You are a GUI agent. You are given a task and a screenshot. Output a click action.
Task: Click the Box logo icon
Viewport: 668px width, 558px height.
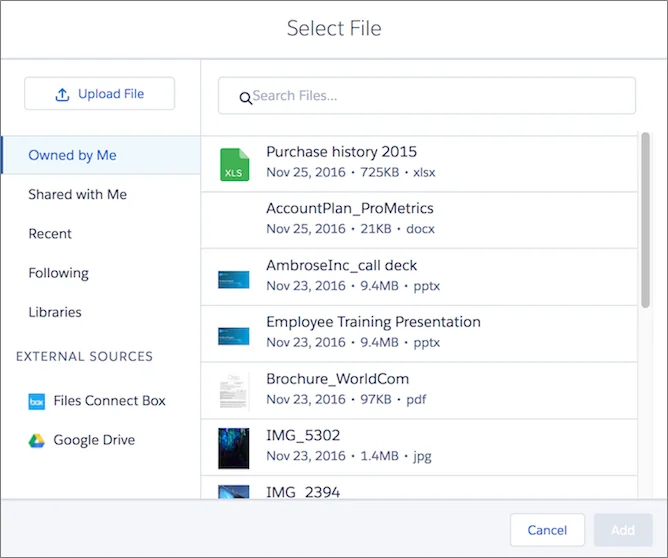point(37,401)
